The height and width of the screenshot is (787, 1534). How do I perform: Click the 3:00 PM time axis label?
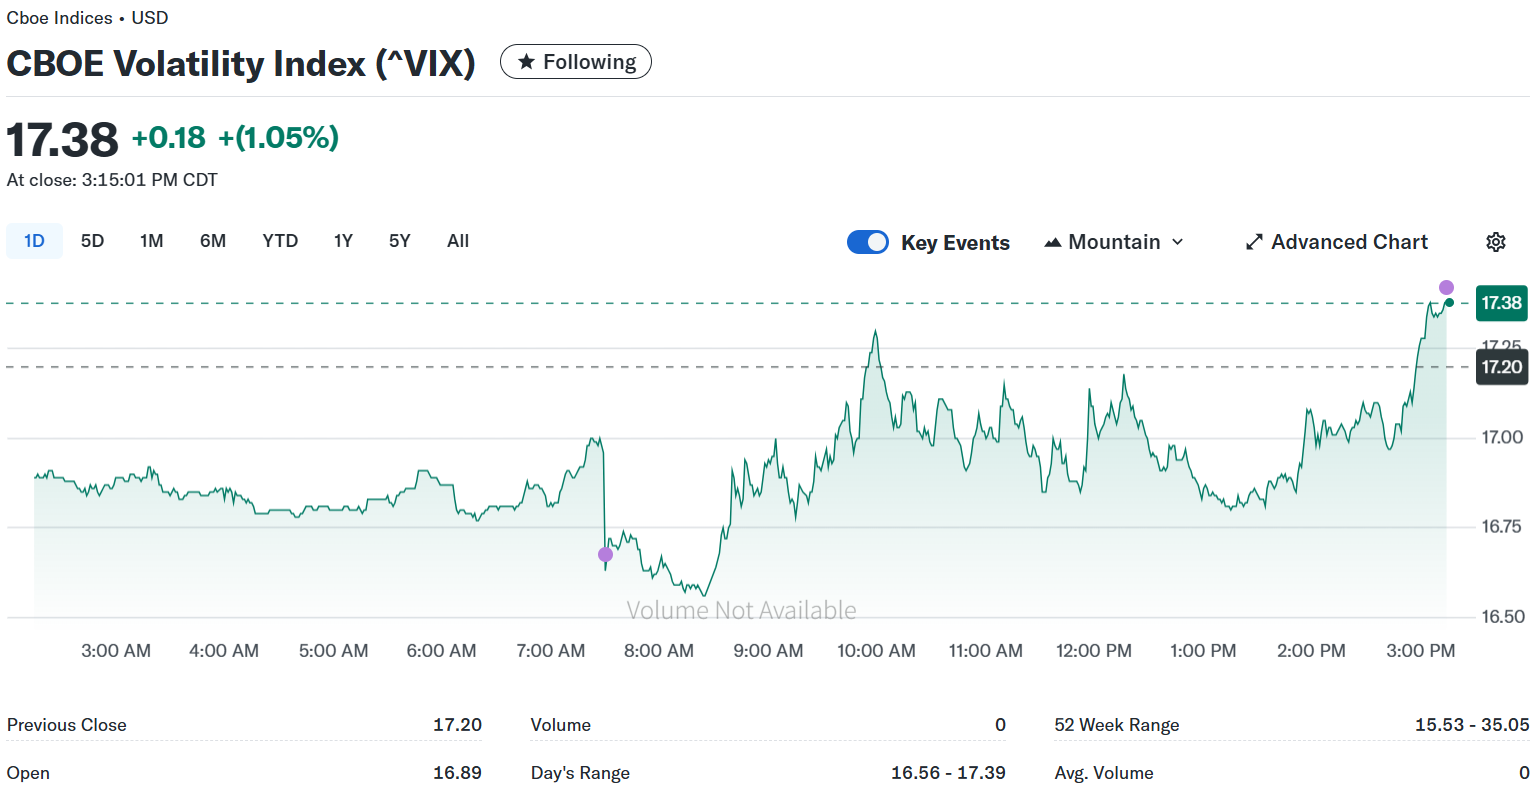click(1420, 651)
